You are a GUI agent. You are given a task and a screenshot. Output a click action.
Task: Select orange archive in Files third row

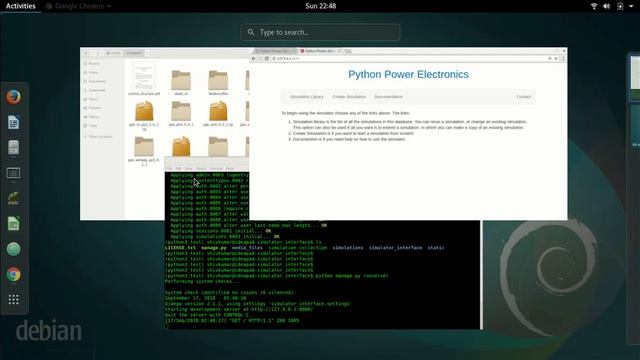tap(181, 146)
